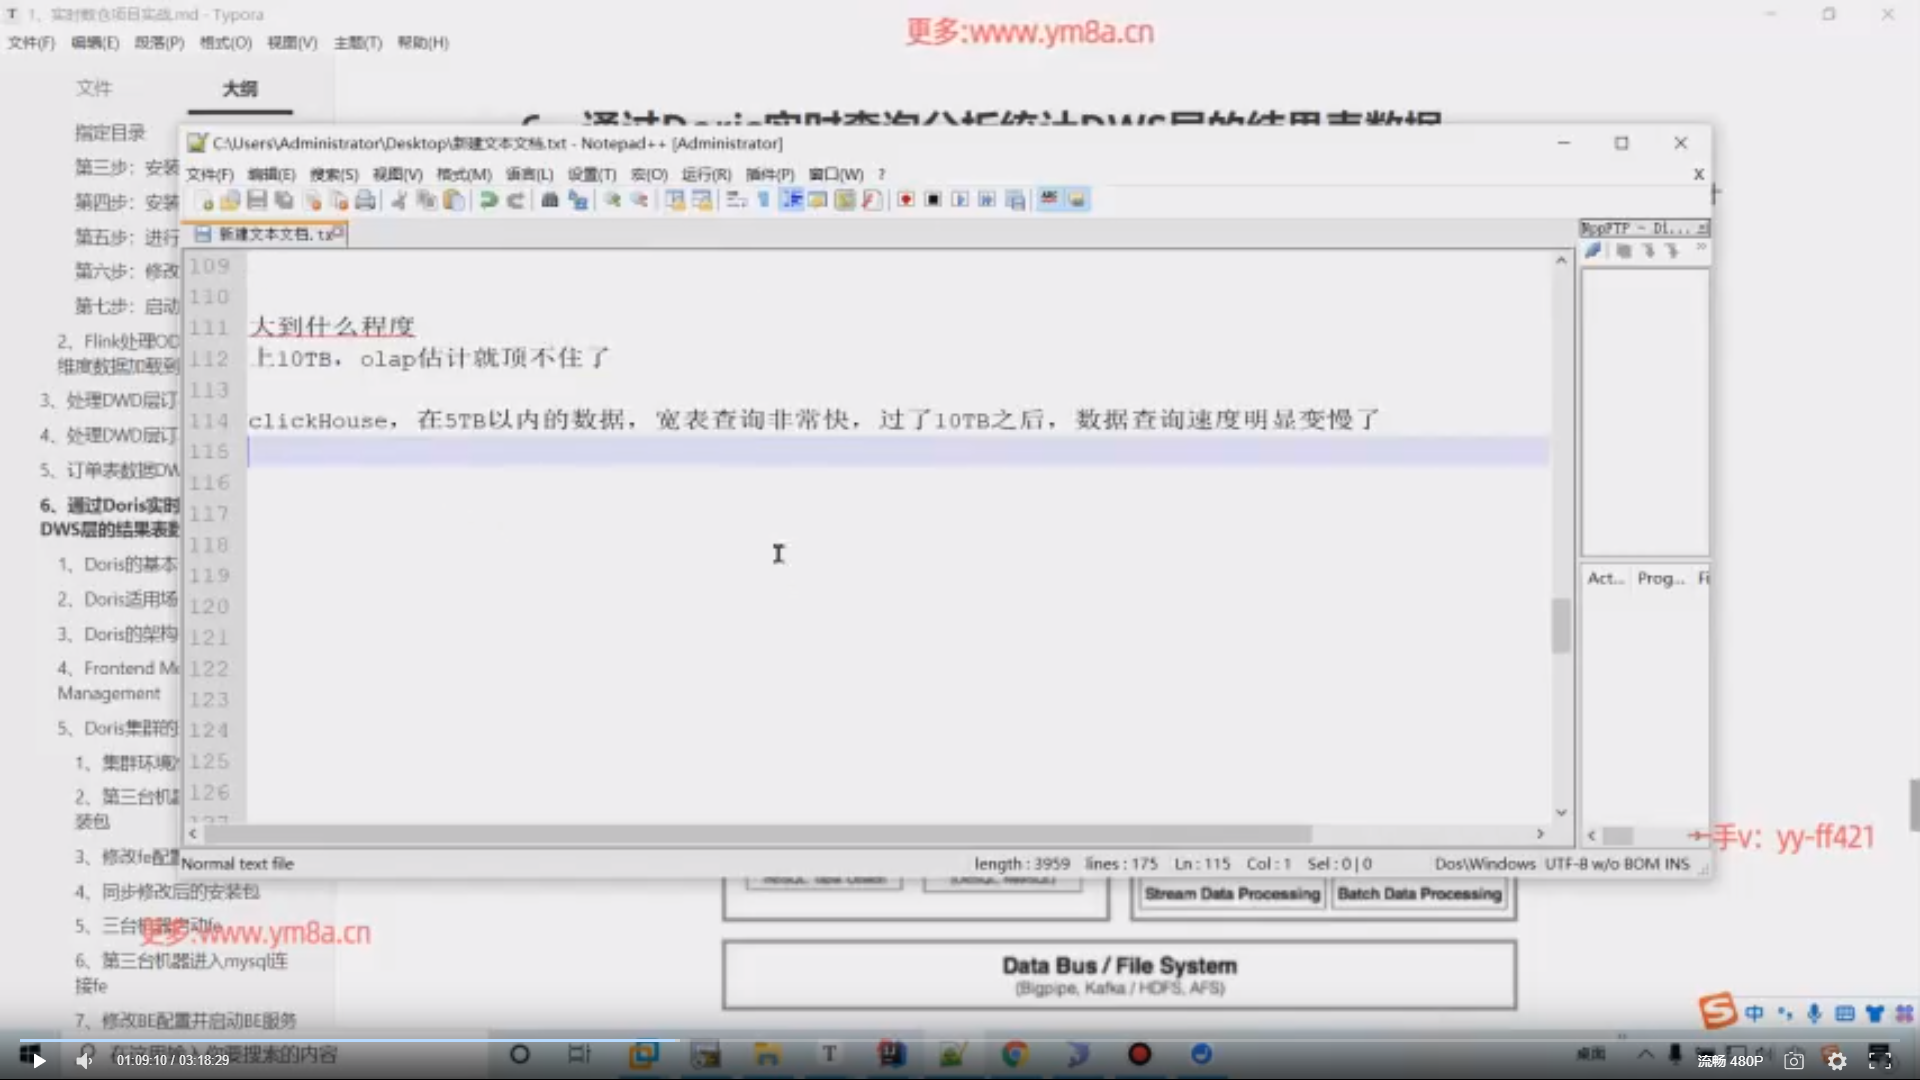Screen dimensions: 1920x1080
Task: Click the Redo arrow icon
Action: [516, 200]
